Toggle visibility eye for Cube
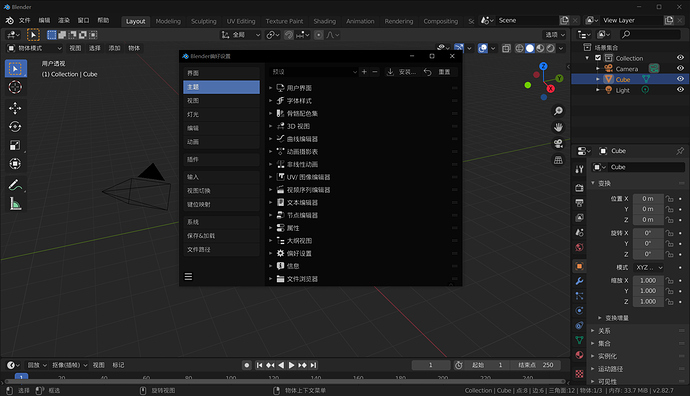The image size is (690, 396). 680,79
